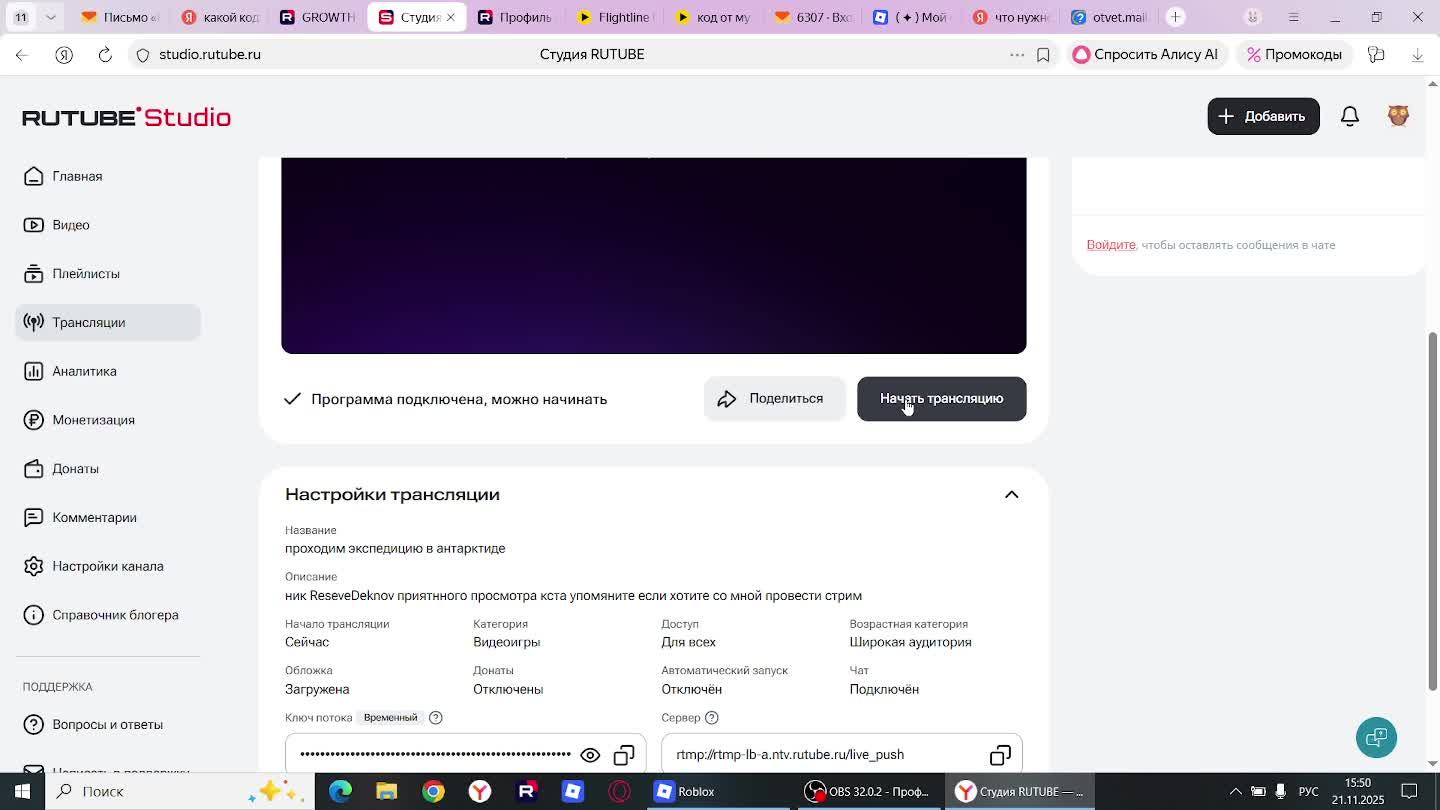1440x810 pixels.
Task: Click Начать трансляцию button
Action: (x=941, y=399)
